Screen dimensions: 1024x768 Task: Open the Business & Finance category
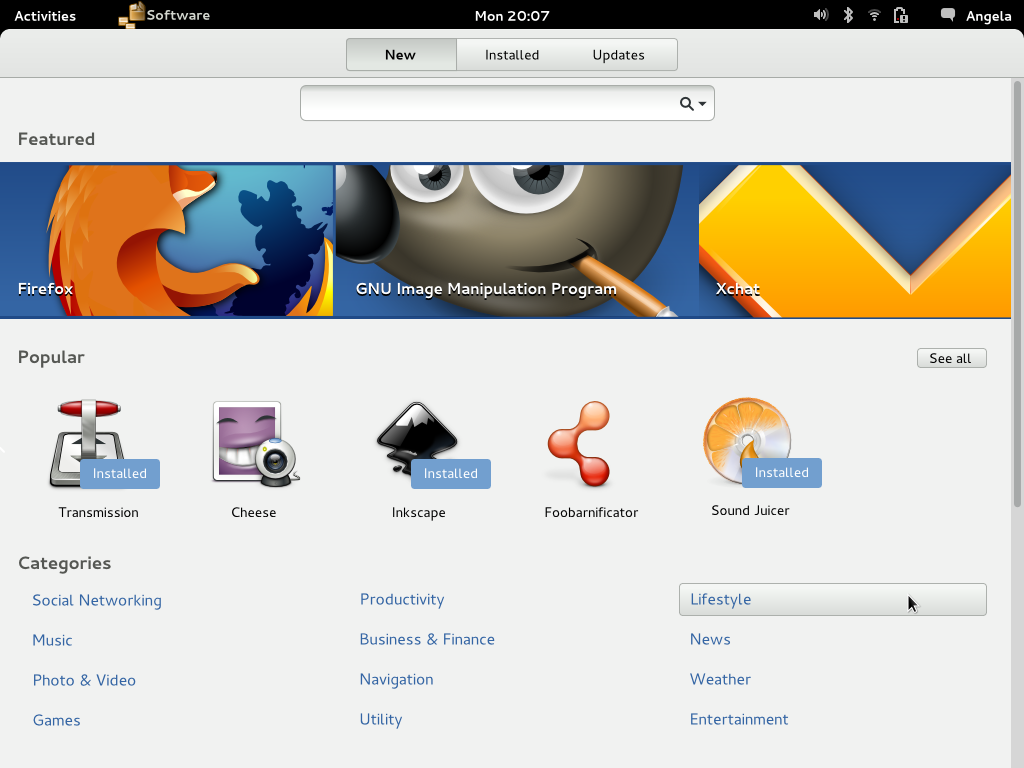427,639
